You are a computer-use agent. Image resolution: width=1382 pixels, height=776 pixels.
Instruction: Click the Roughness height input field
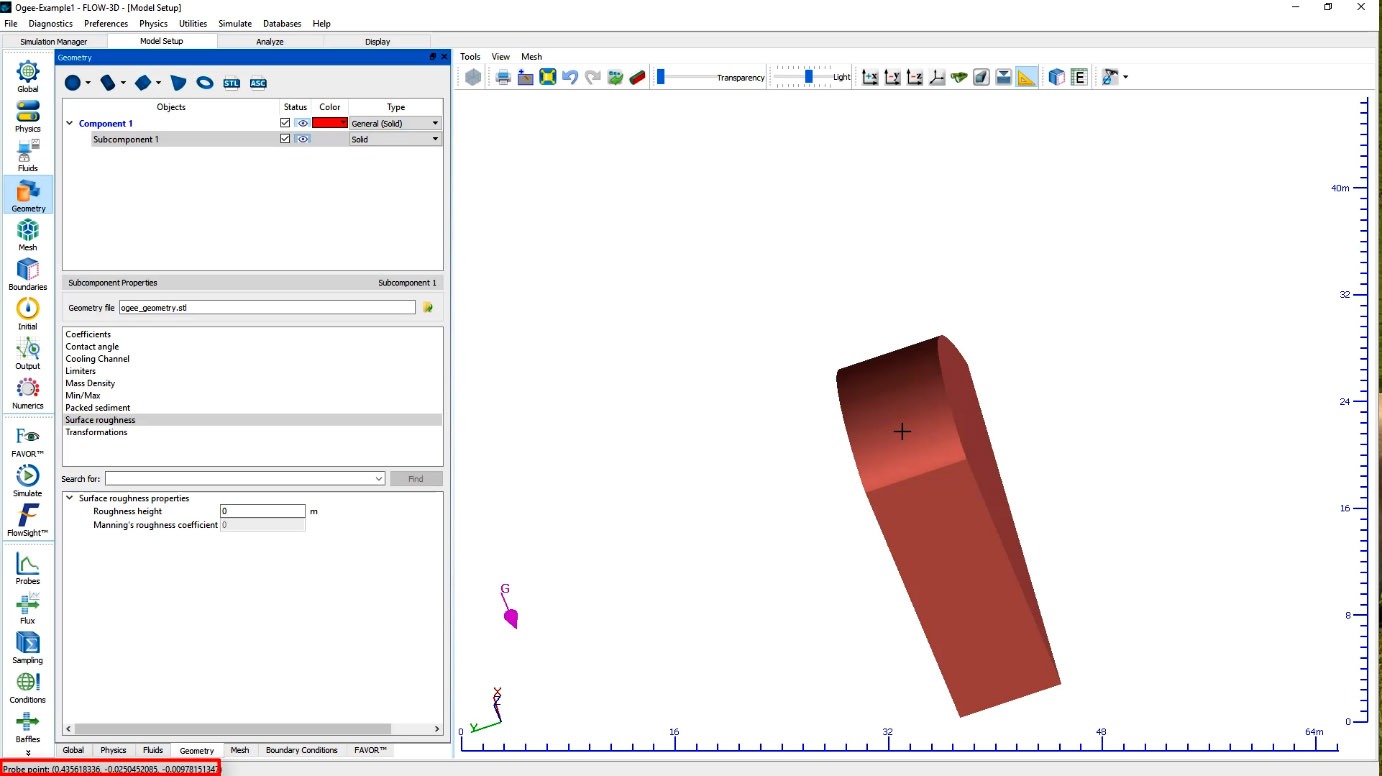click(x=263, y=511)
